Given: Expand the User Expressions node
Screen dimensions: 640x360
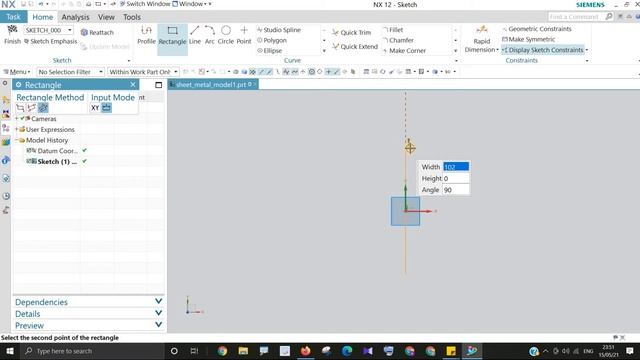Looking at the screenshot, I should coord(17,129).
